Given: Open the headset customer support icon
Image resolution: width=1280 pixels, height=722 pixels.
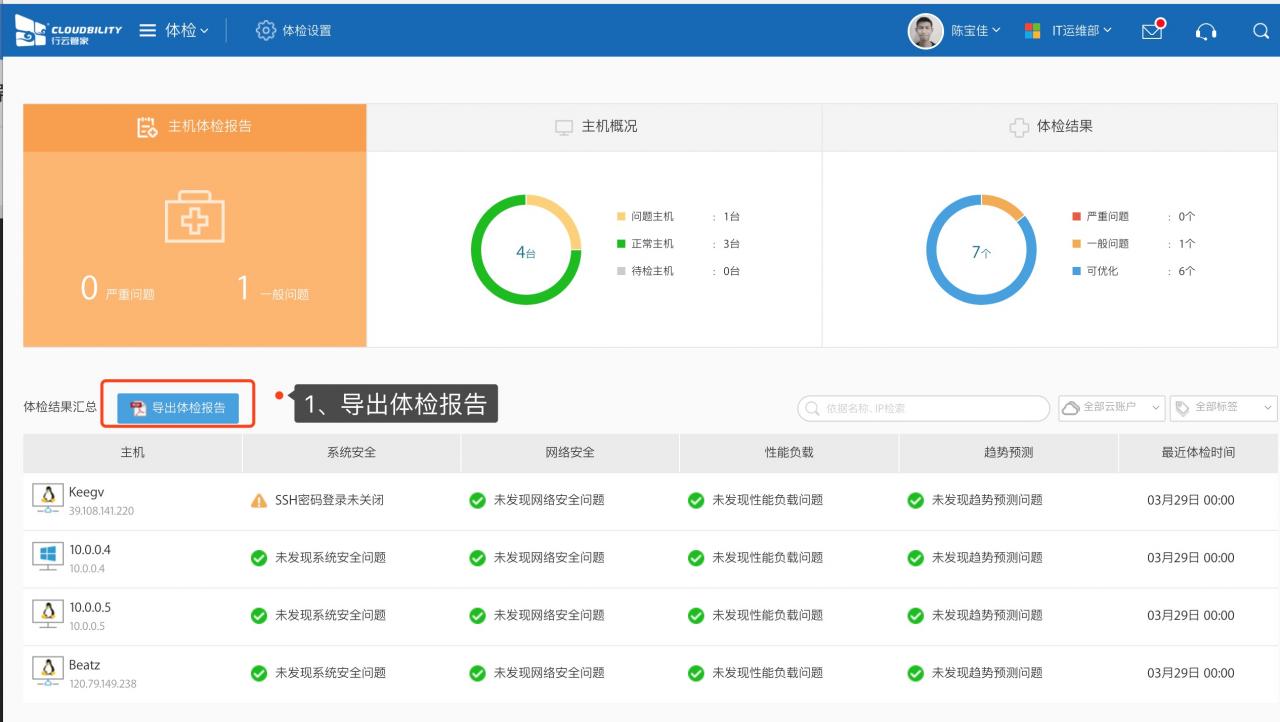Looking at the screenshot, I should 1206,31.
